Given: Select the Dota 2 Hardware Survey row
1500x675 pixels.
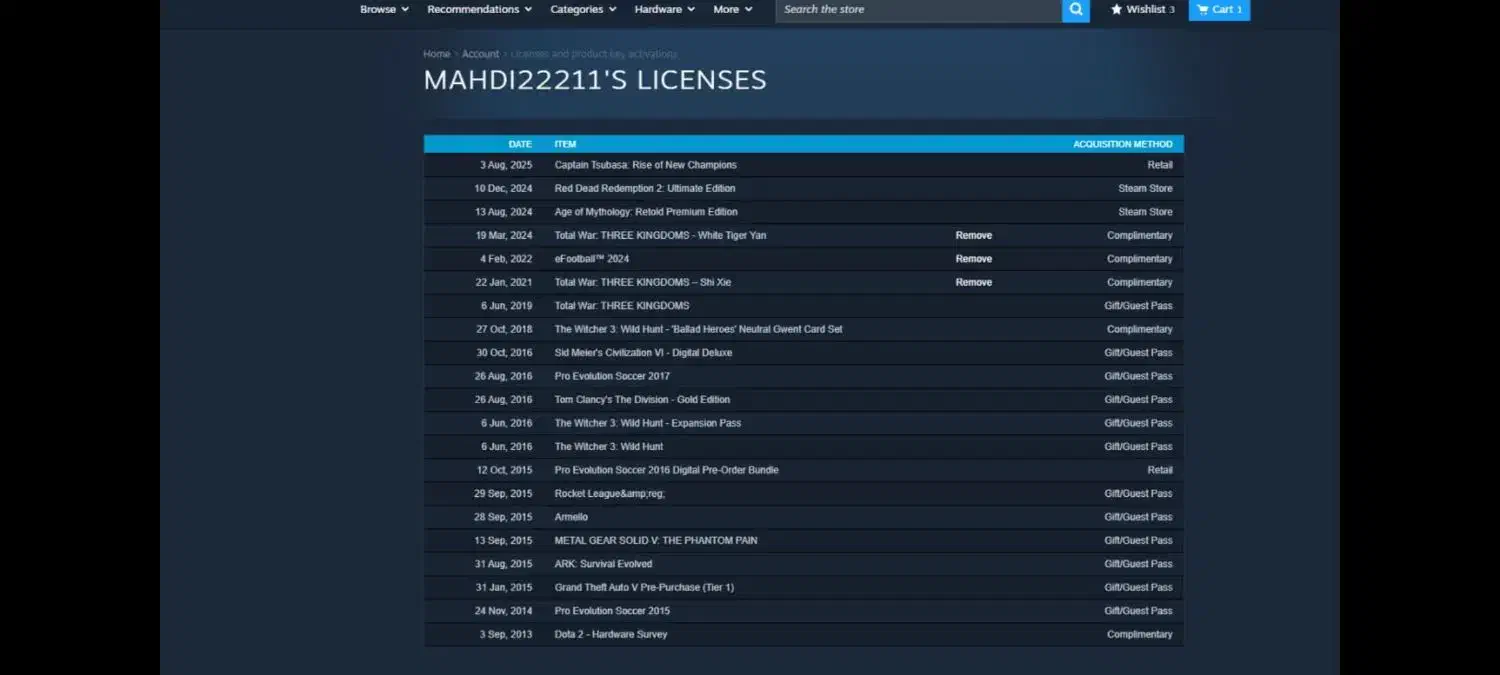Looking at the screenshot, I should pyautogui.click(x=610, y=635).
